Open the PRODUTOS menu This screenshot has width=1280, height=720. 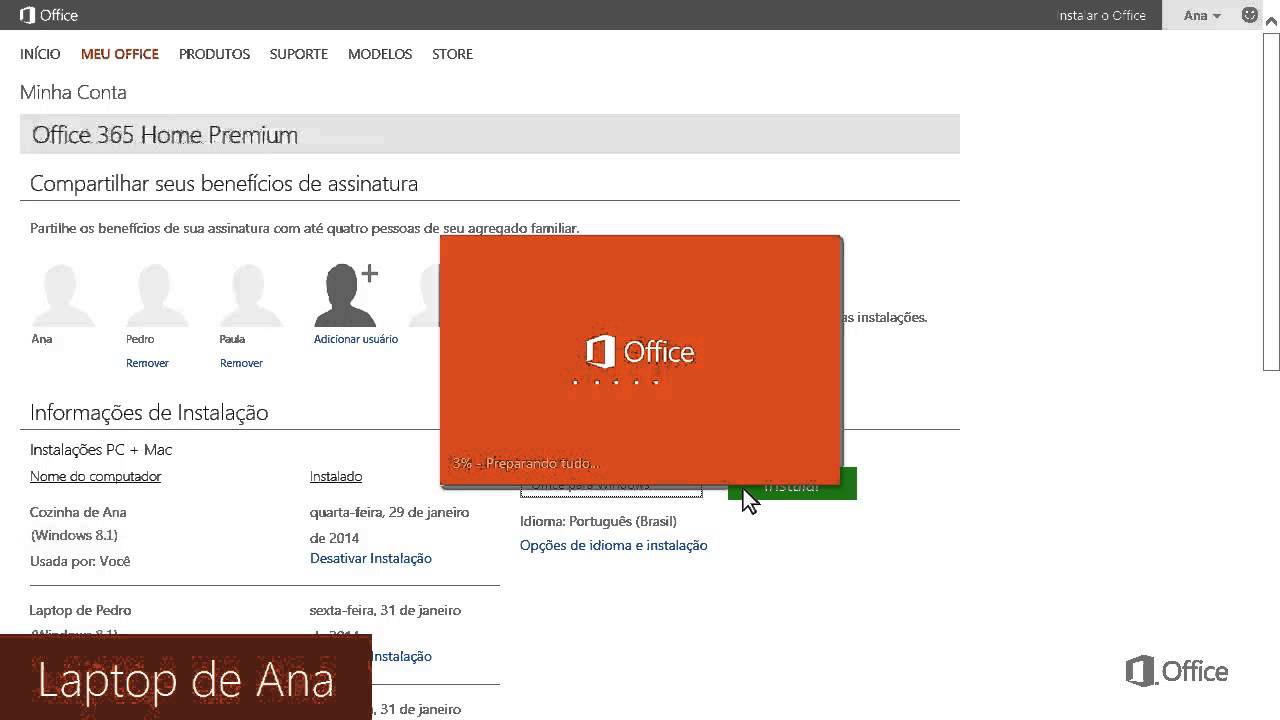[x=214, y=54]
